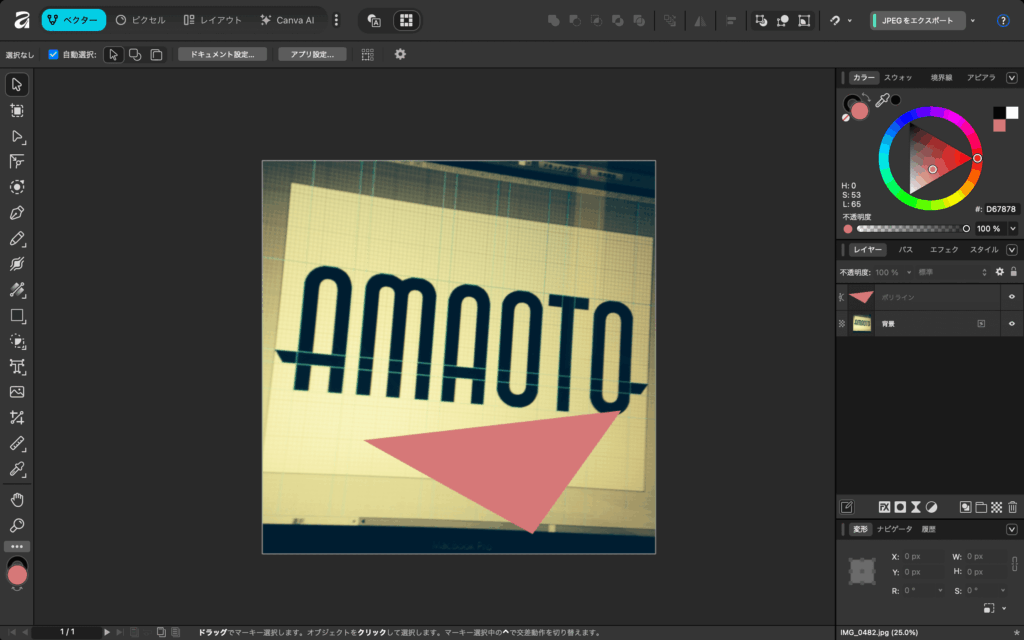1024x640 pixels.
Task: Hide the ポリライン layer with eye icon
Action: tap(1012, 297)
